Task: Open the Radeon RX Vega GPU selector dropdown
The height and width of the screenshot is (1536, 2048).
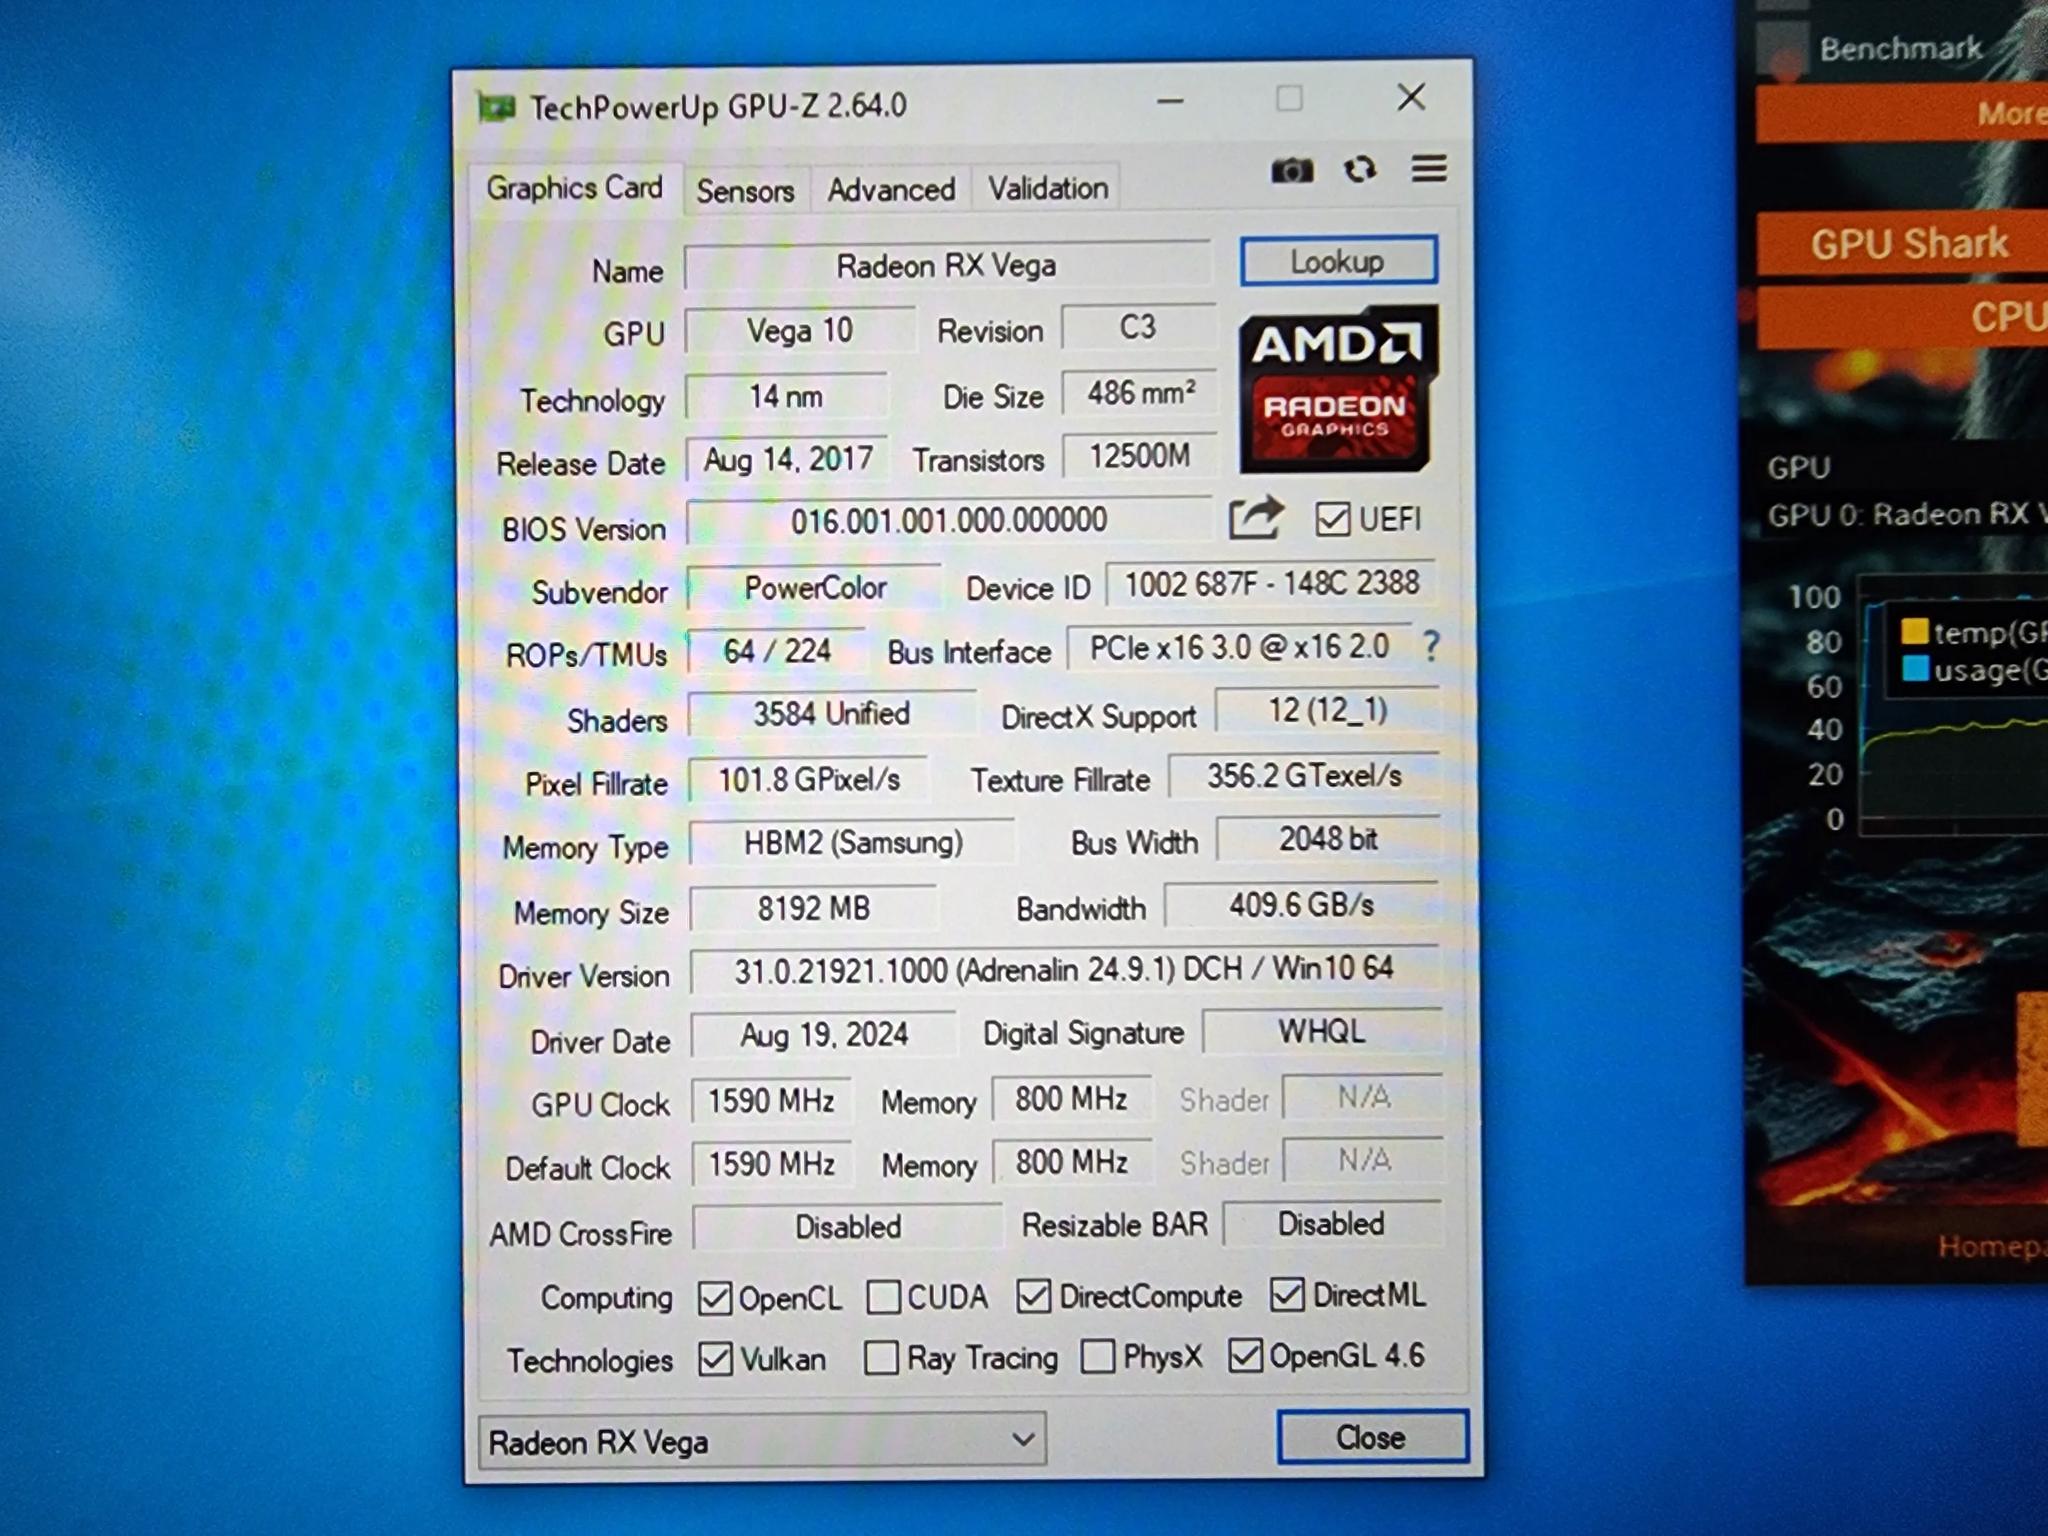Action: coord(762,1441)
